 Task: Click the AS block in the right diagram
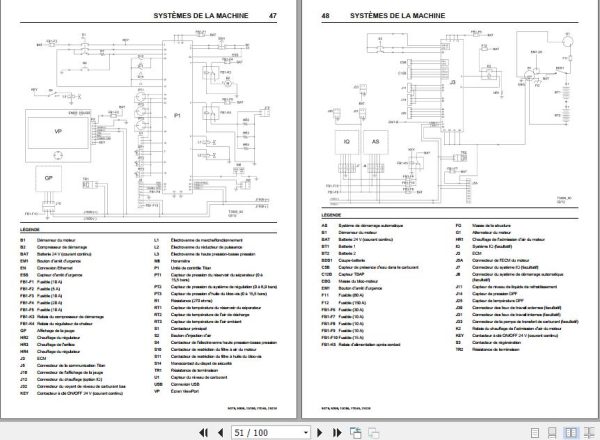pyautogui.click(x=376, y=142)
